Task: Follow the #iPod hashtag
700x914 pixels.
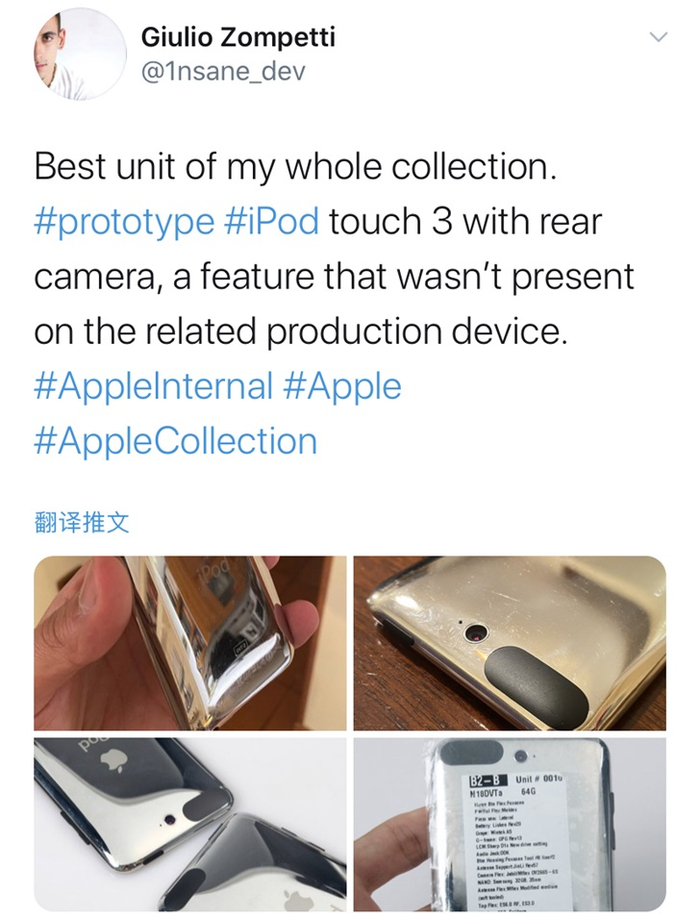Action: point(271,222)
